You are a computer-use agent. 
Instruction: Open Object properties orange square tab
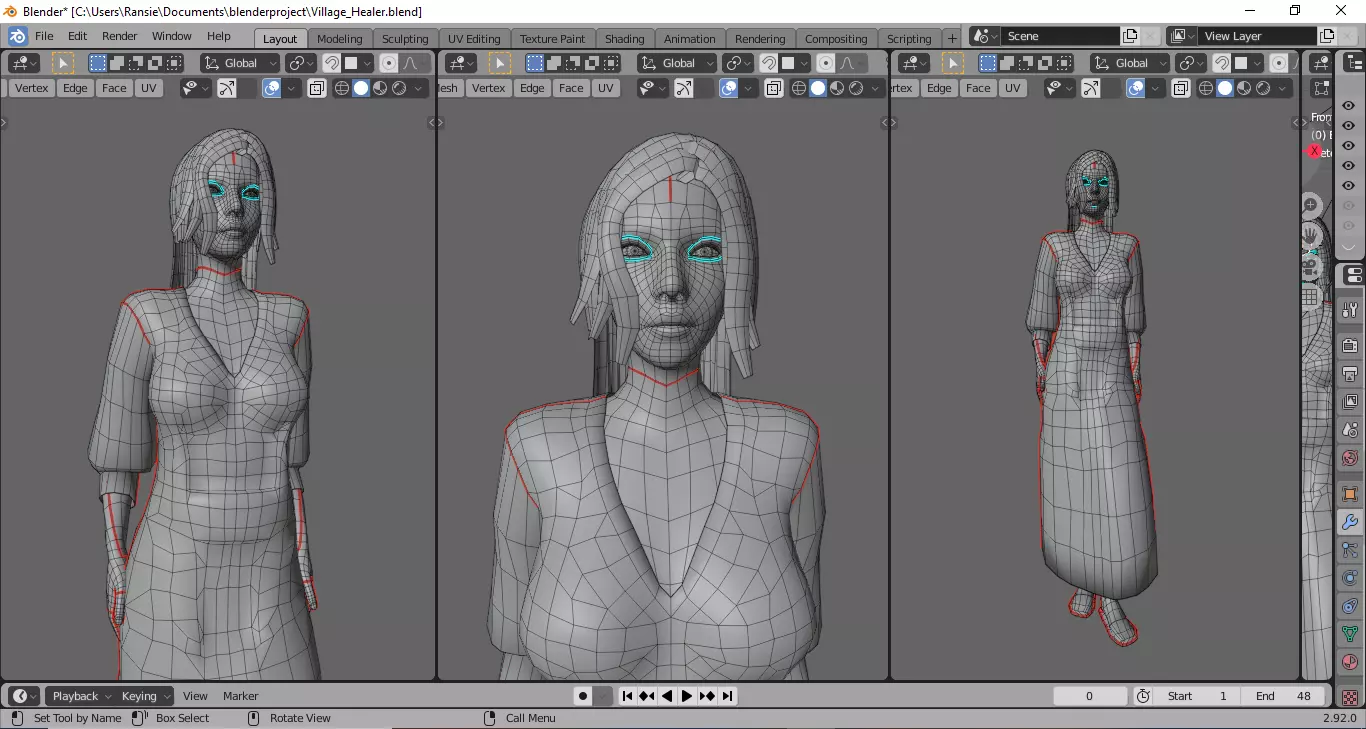pyautogui.click(x=1350, y=494)
